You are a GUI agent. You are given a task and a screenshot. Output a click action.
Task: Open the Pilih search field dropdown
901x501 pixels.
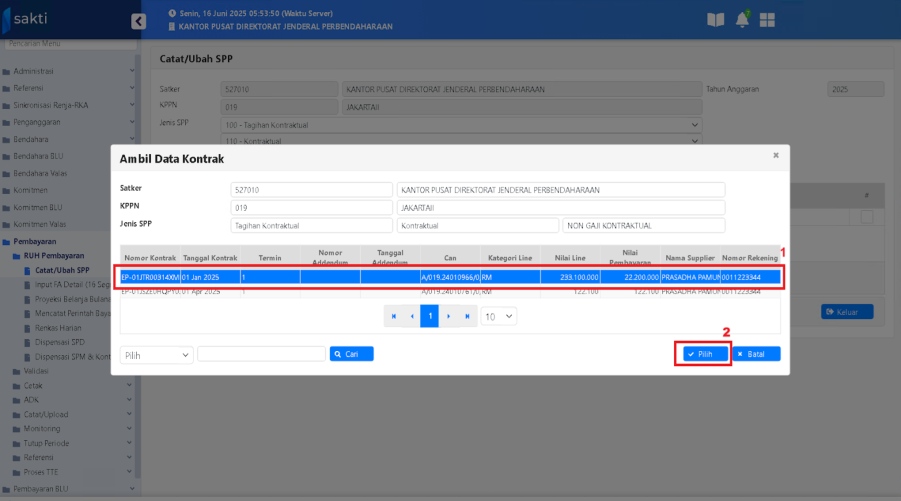[156, 354]
